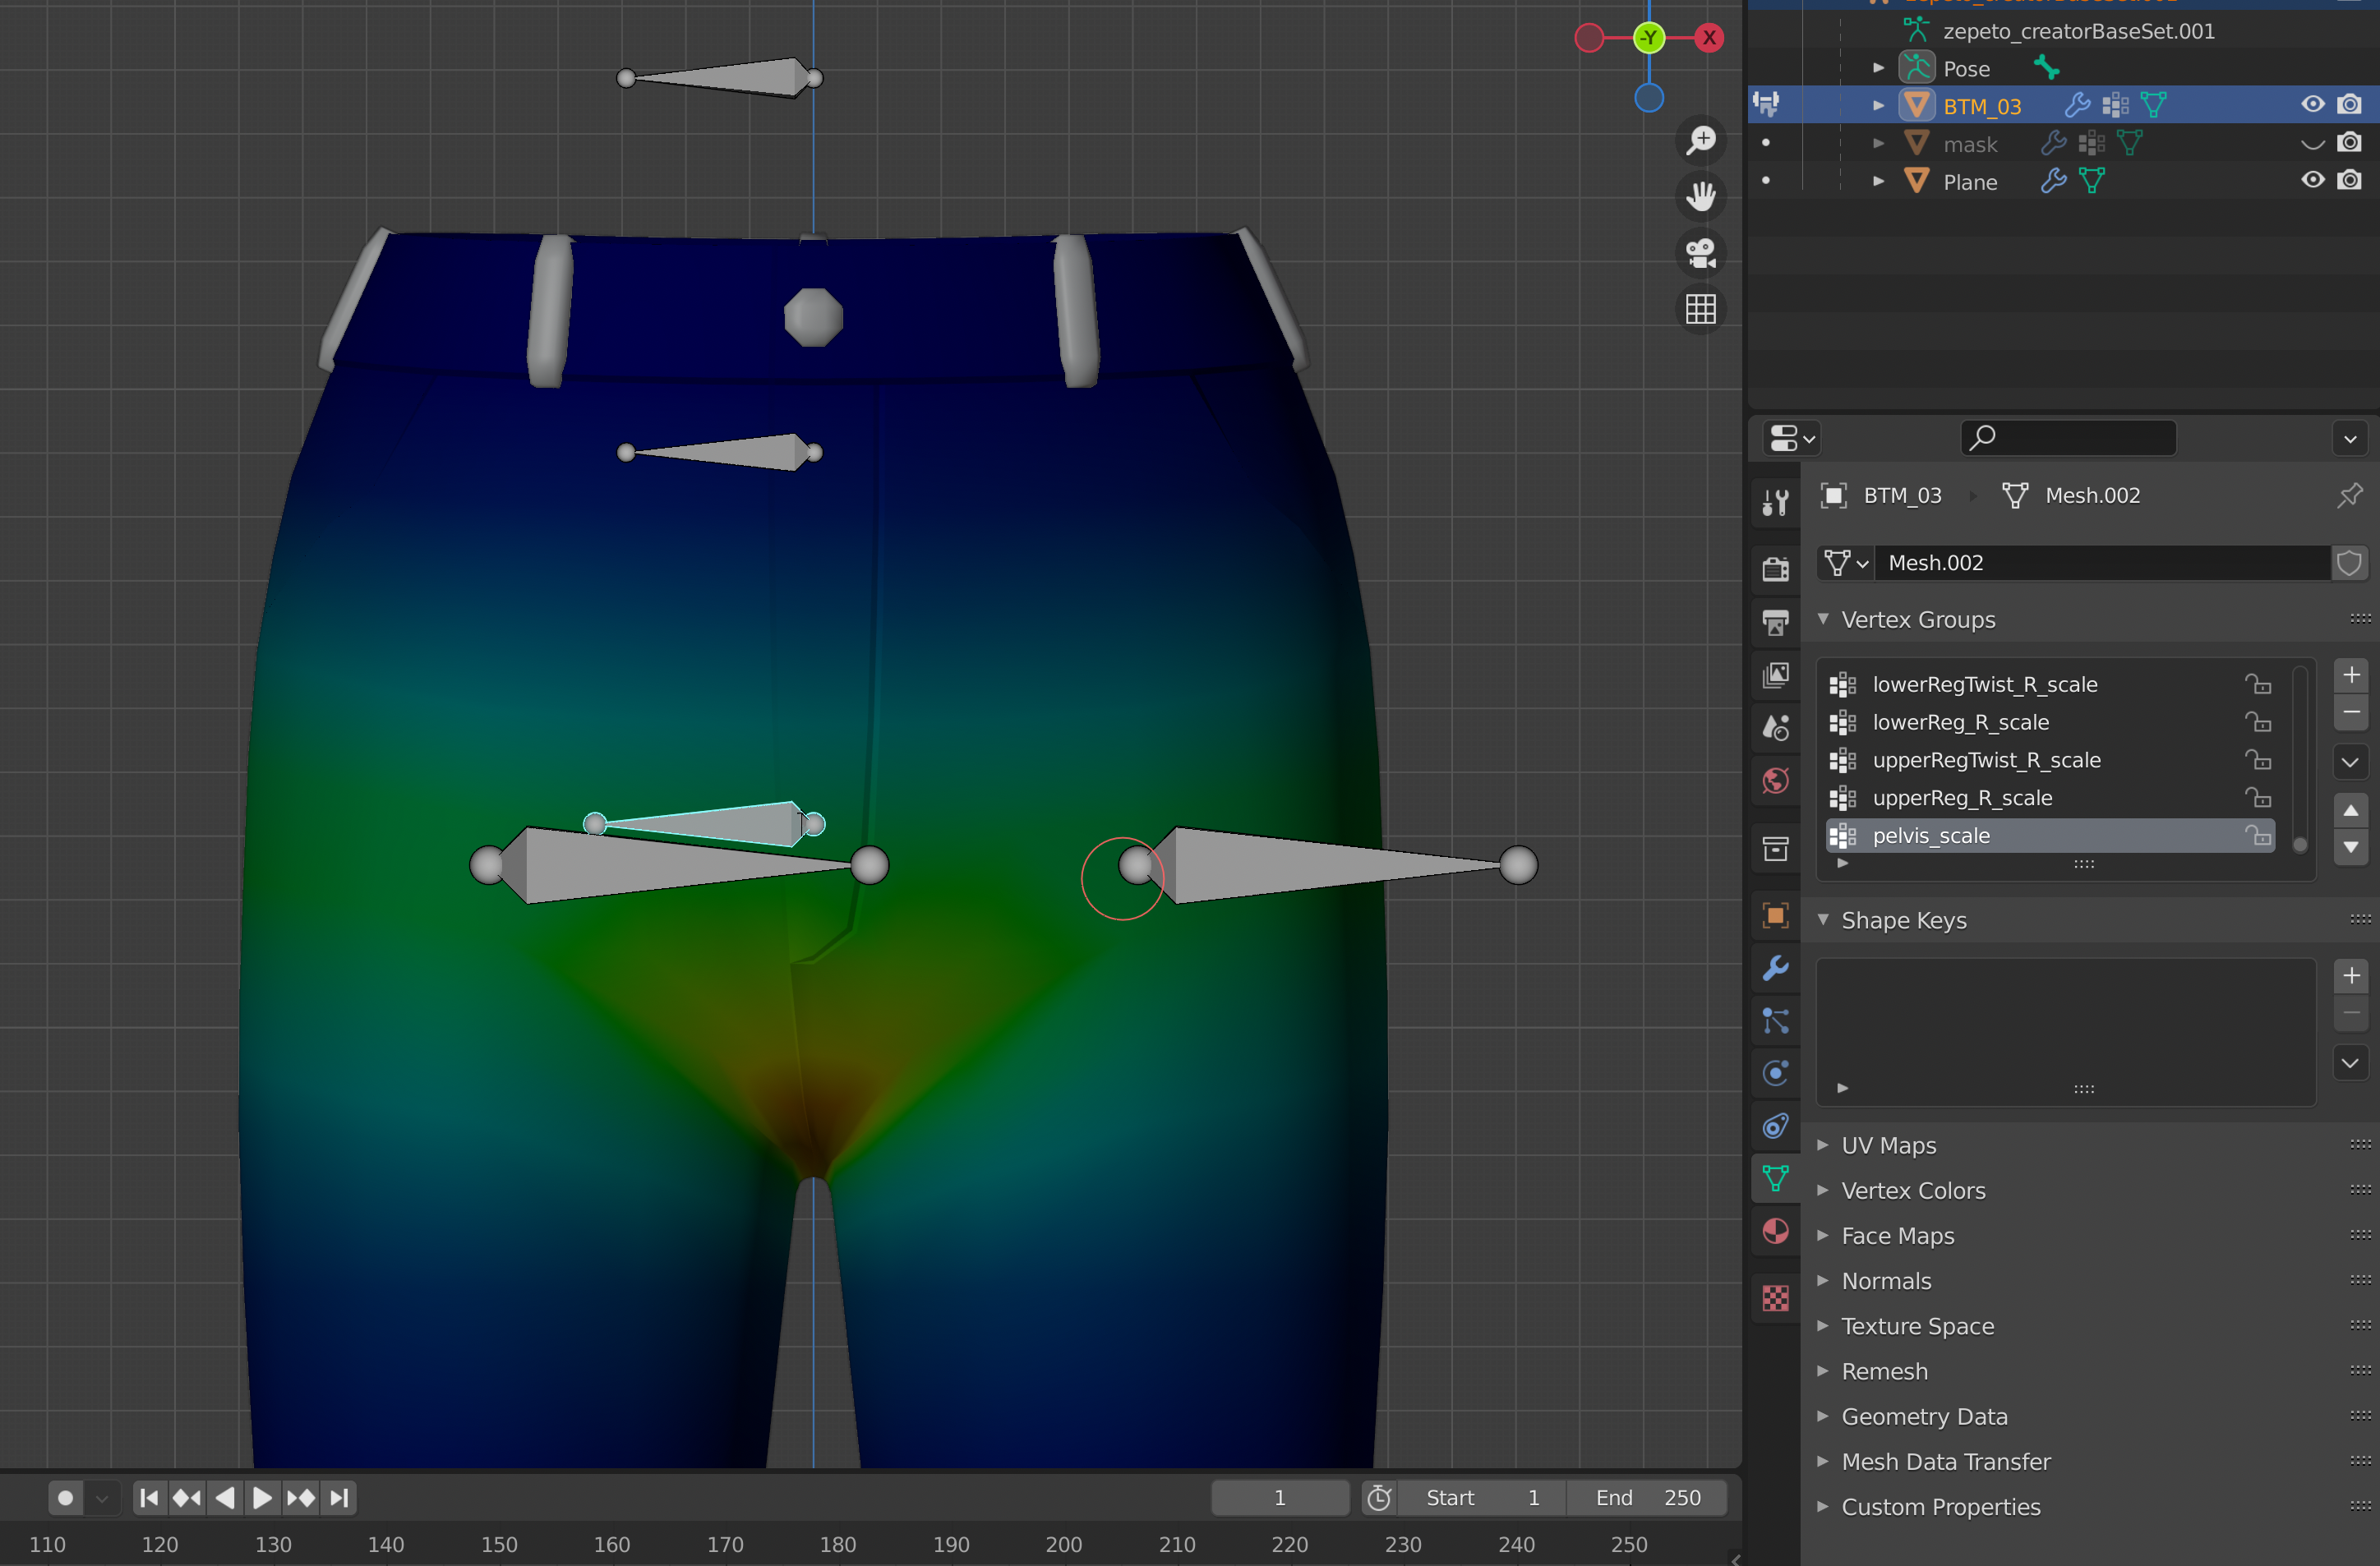Image resolution: width=2380 pixels, height=1566 pixels.
Task: Click the pin icon in properties header
Action: 2349,495
